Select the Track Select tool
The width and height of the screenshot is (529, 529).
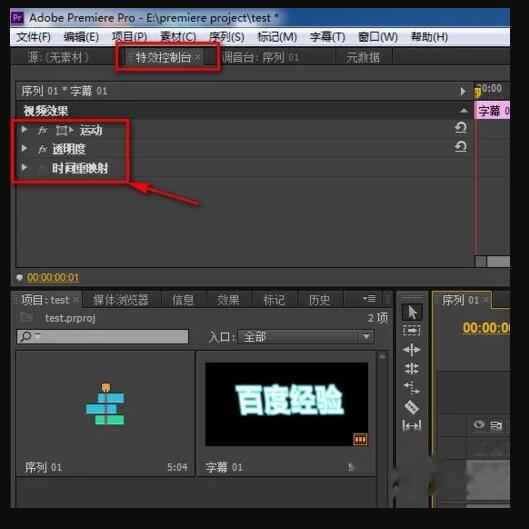click(x=412, y=330)
